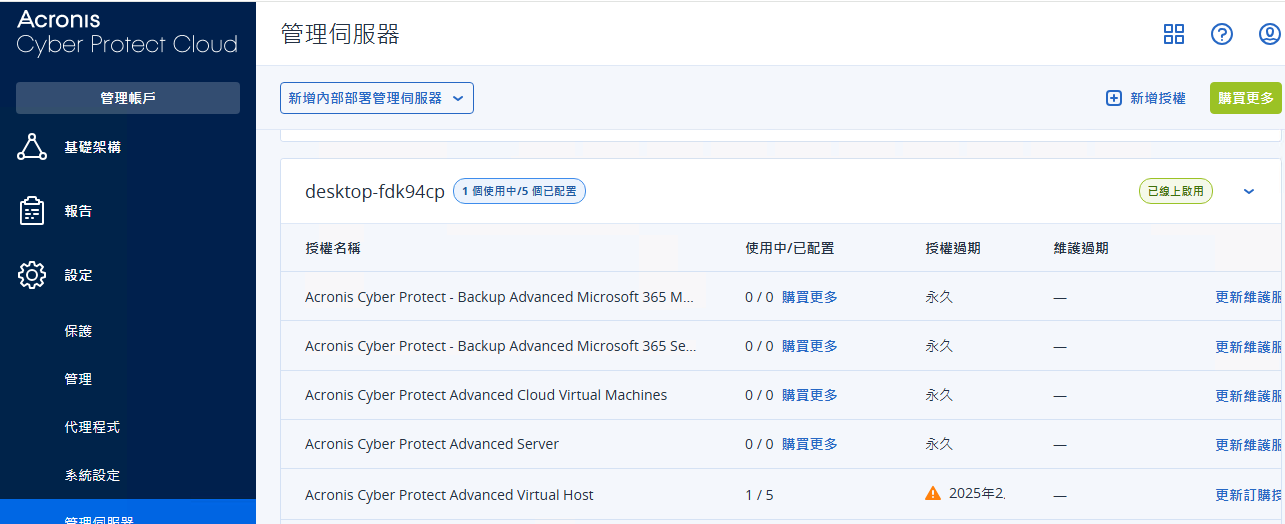Select Acronis Cyber Protect Advanced Virtual Host
Viewport: 1285px width, 524px height.
(449, 494)
